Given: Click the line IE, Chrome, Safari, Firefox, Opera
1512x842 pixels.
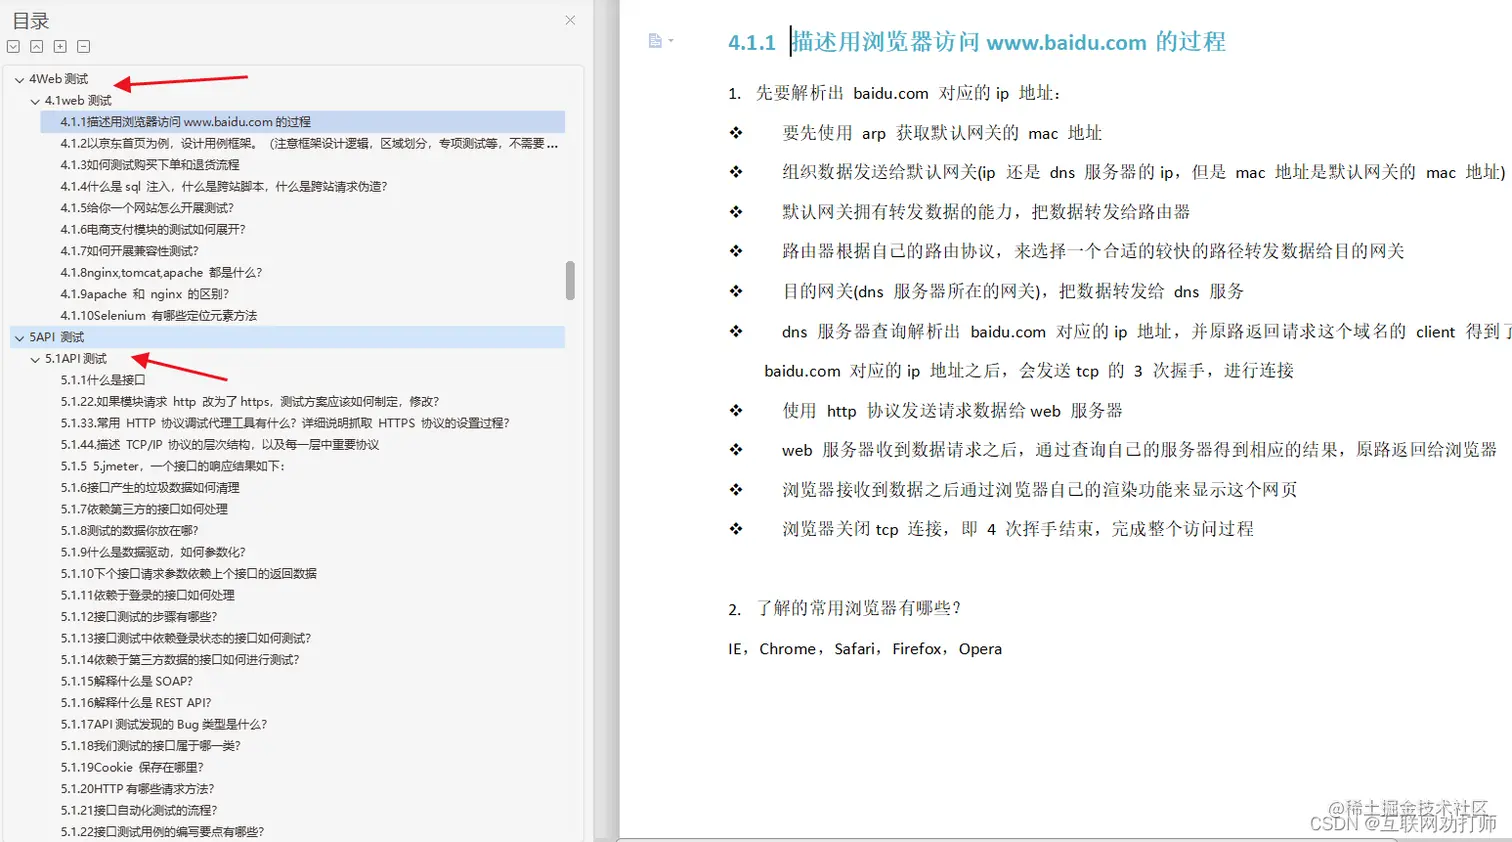Looking at the screenshot, I should tap(865, 649).
